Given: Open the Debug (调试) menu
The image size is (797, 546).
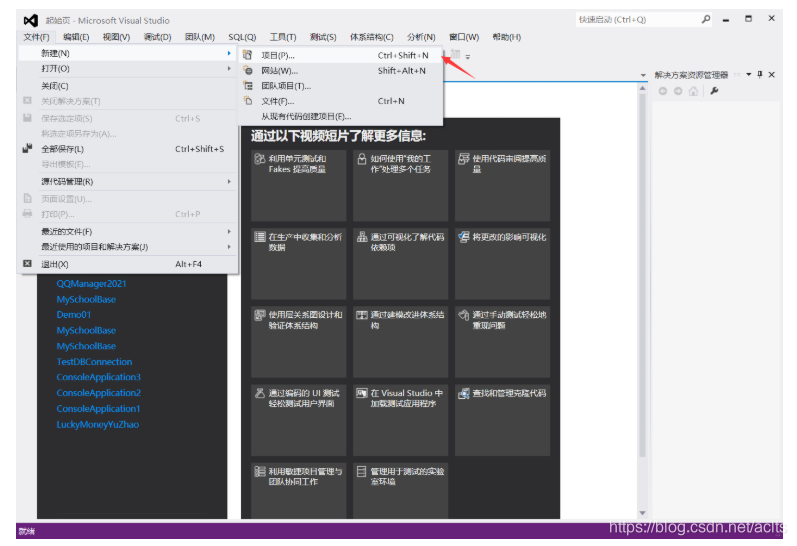Looking at the screenshot, I should point(157,37).
